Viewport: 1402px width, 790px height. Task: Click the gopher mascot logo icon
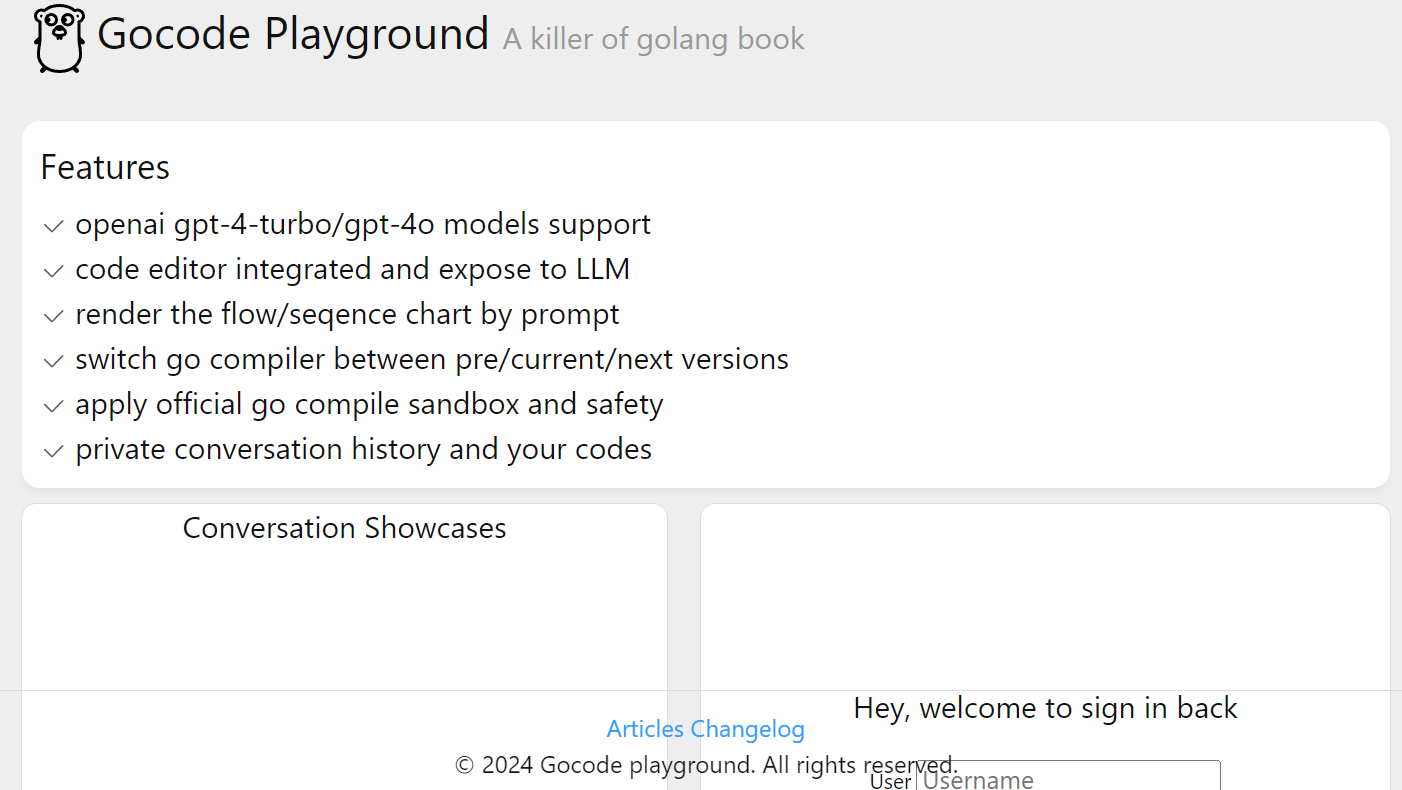click(57, 38)
